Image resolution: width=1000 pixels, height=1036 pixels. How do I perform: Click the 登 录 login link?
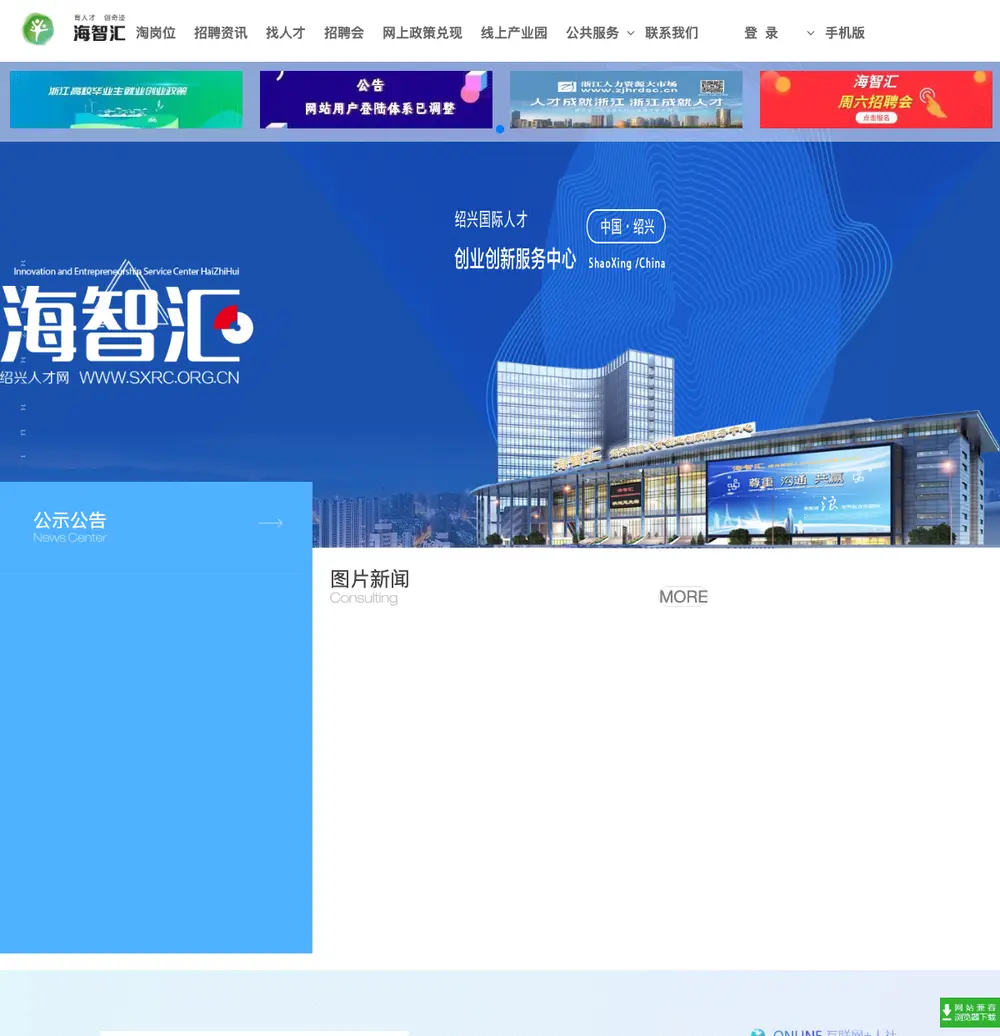coord(761,33)
